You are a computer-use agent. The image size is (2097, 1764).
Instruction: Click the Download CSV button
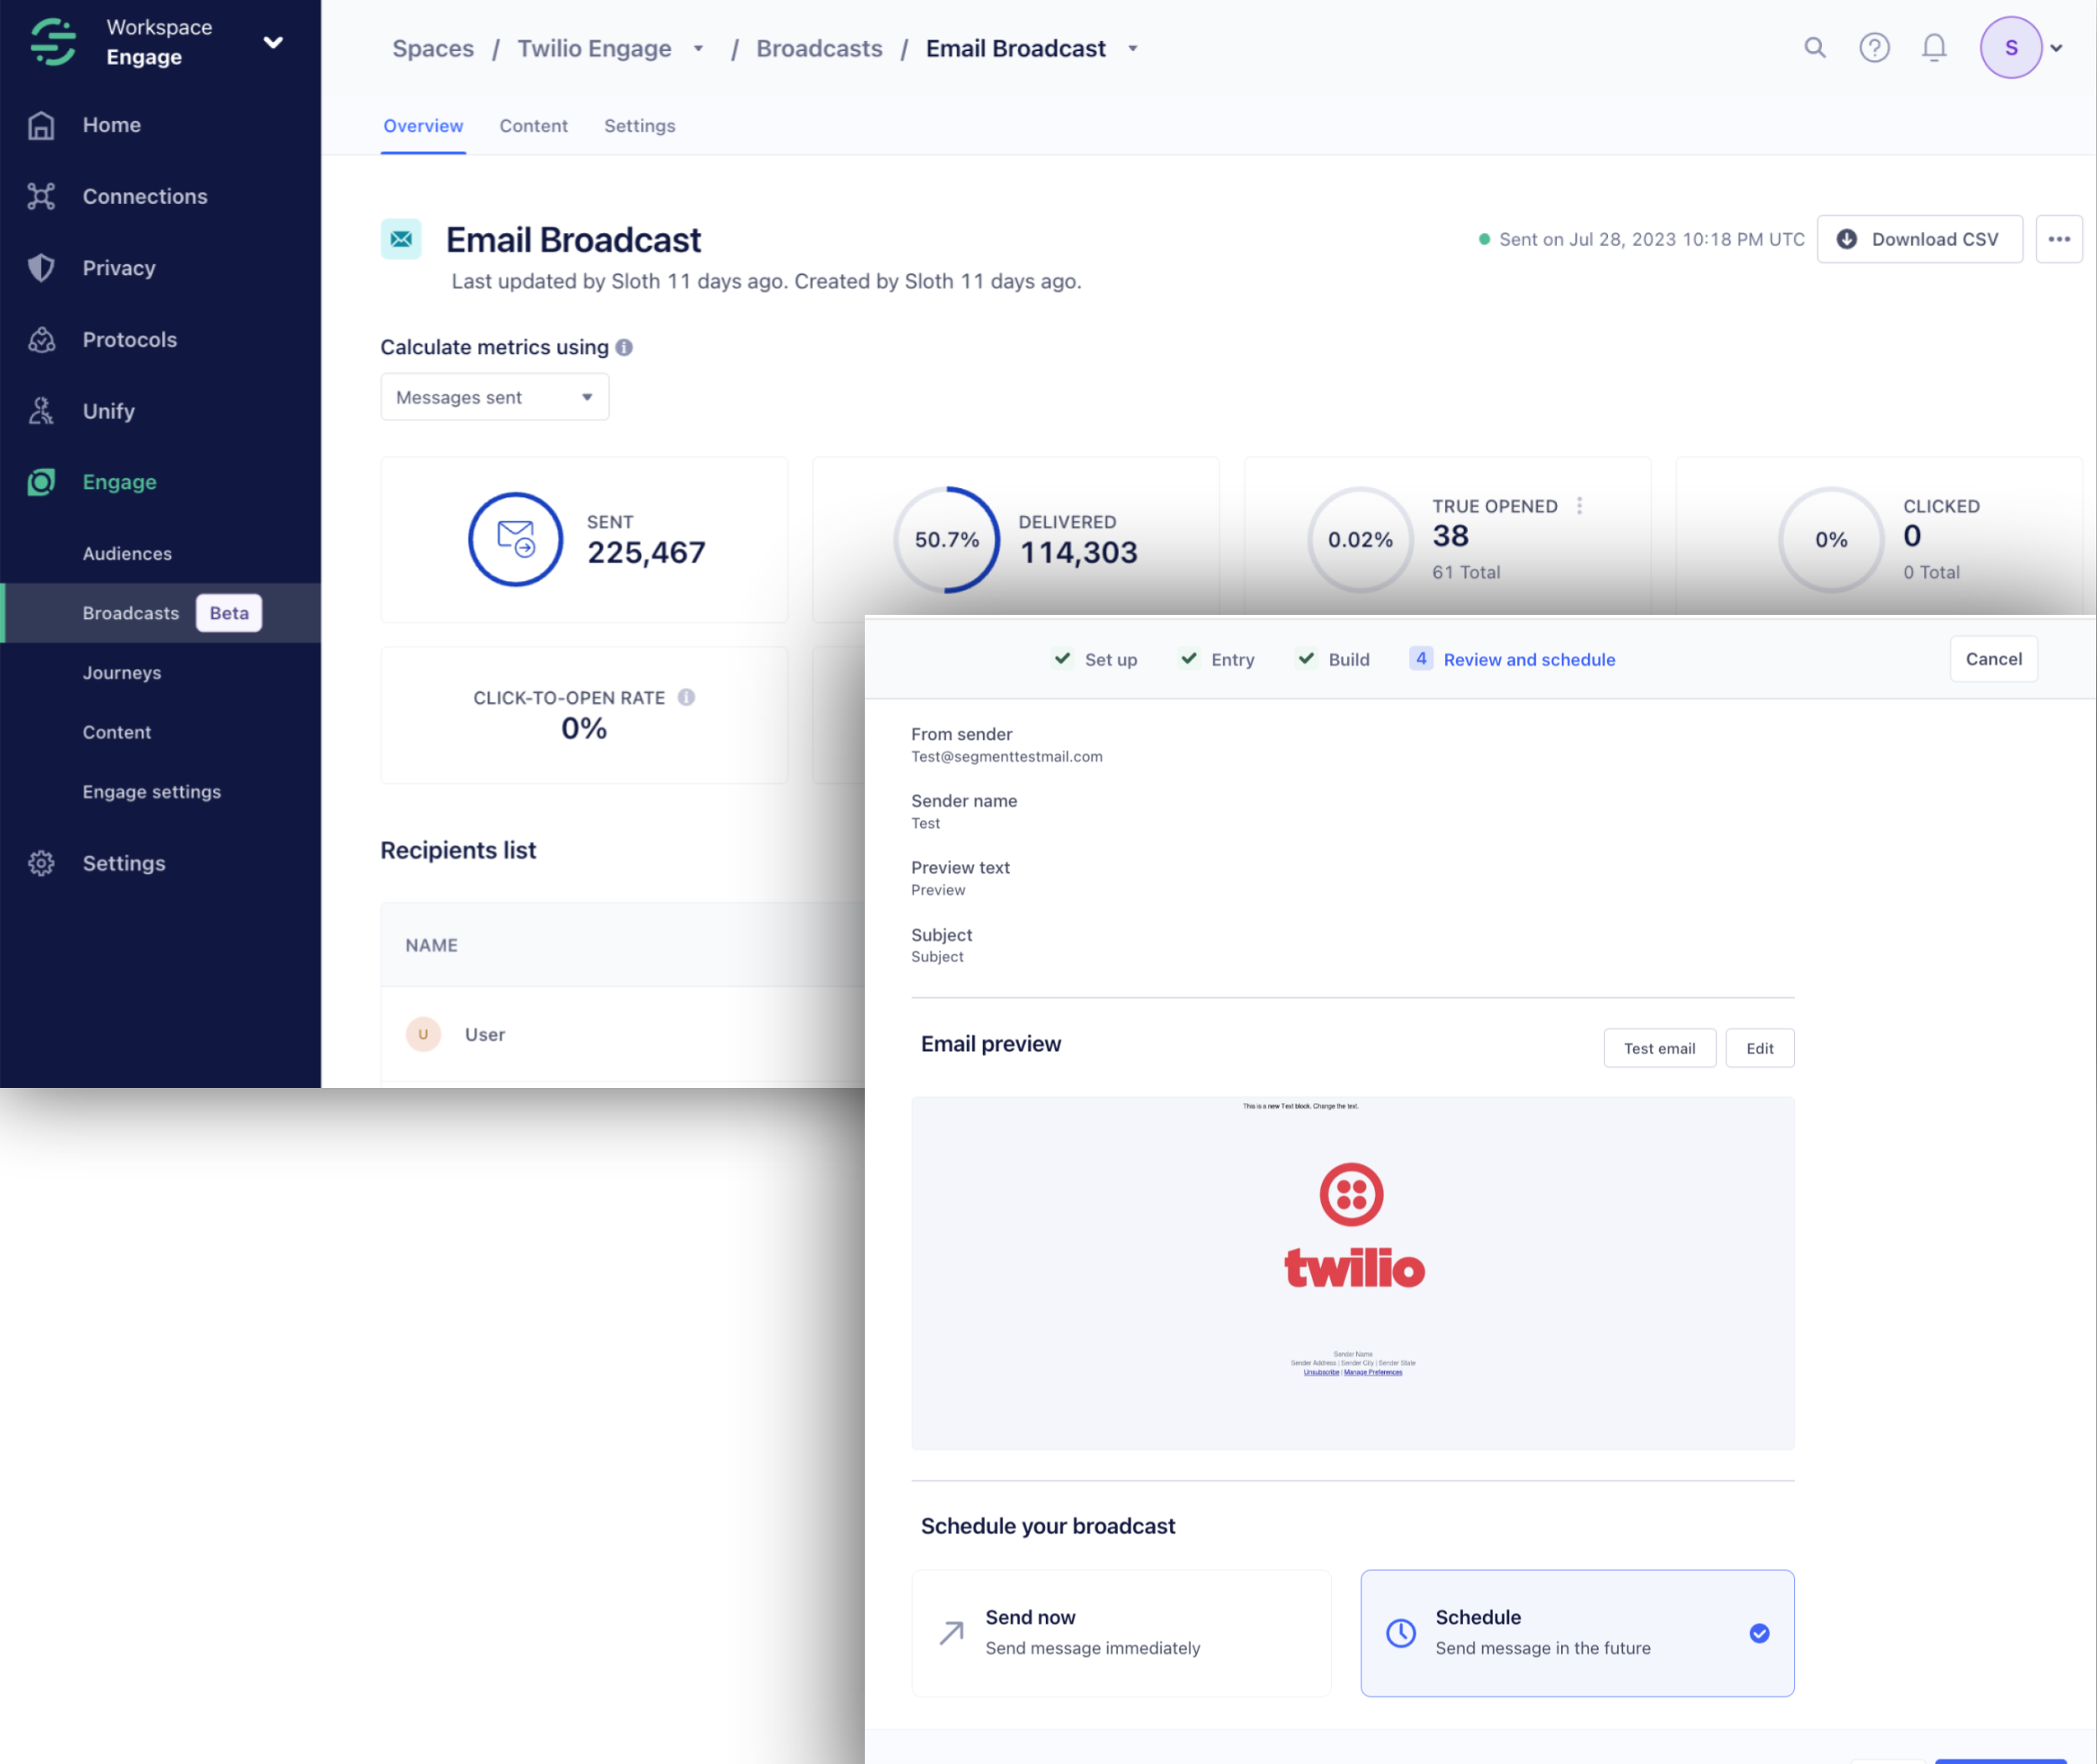coord(1918,239)
